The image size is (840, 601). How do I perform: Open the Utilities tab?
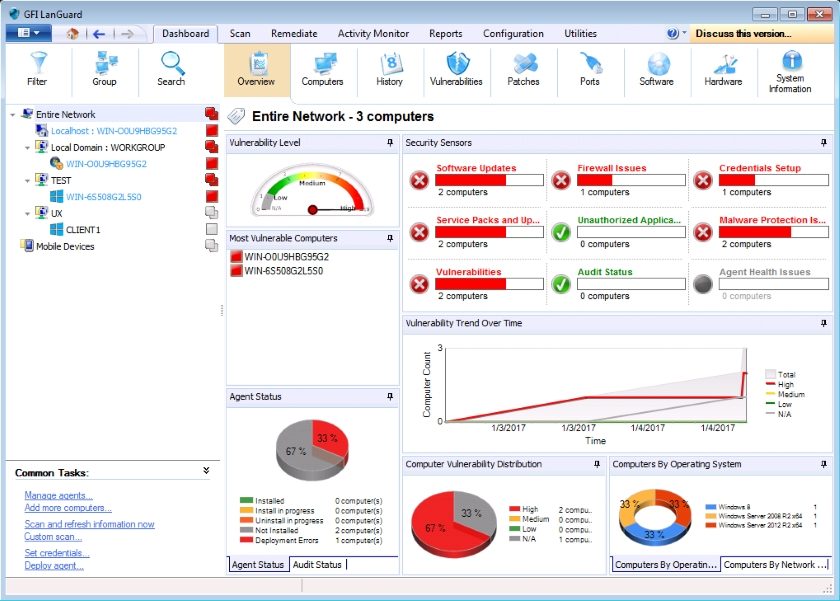pos(580,33)
